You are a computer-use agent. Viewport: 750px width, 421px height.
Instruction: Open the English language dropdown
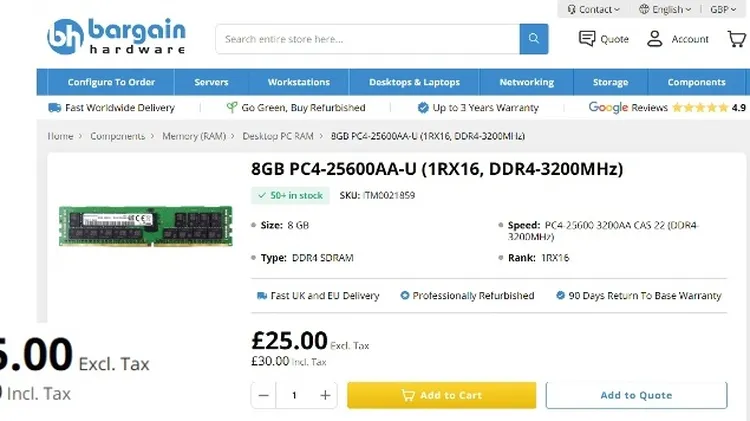pyautogui.click(x=665, y=9)
